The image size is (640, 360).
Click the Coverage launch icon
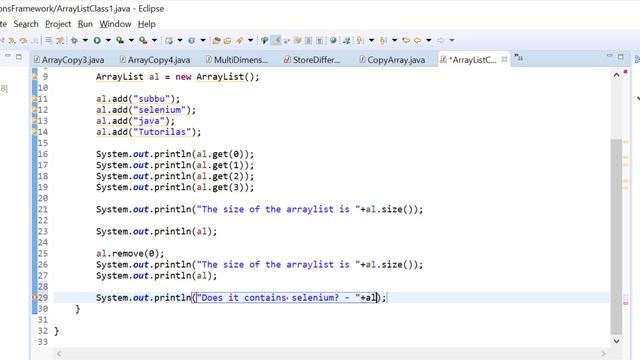(120, 40)
